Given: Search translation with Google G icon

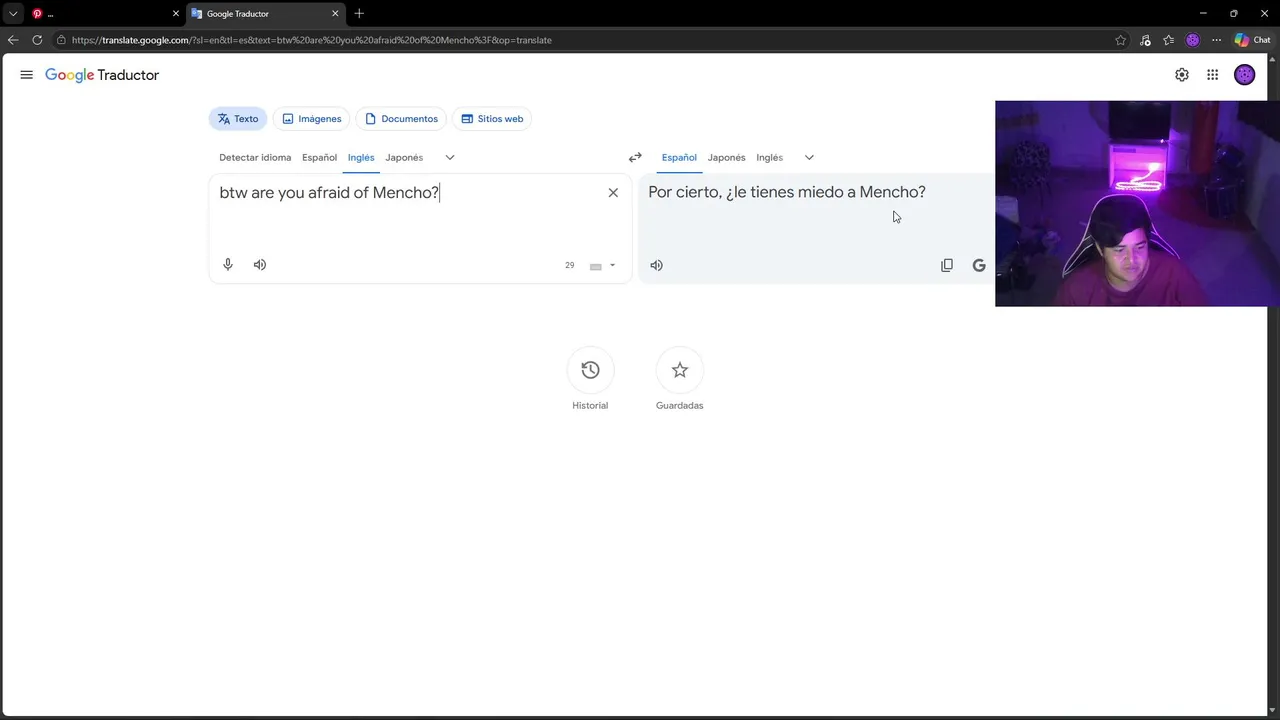Looking at the screenshot, I should [x=979, y=265].
